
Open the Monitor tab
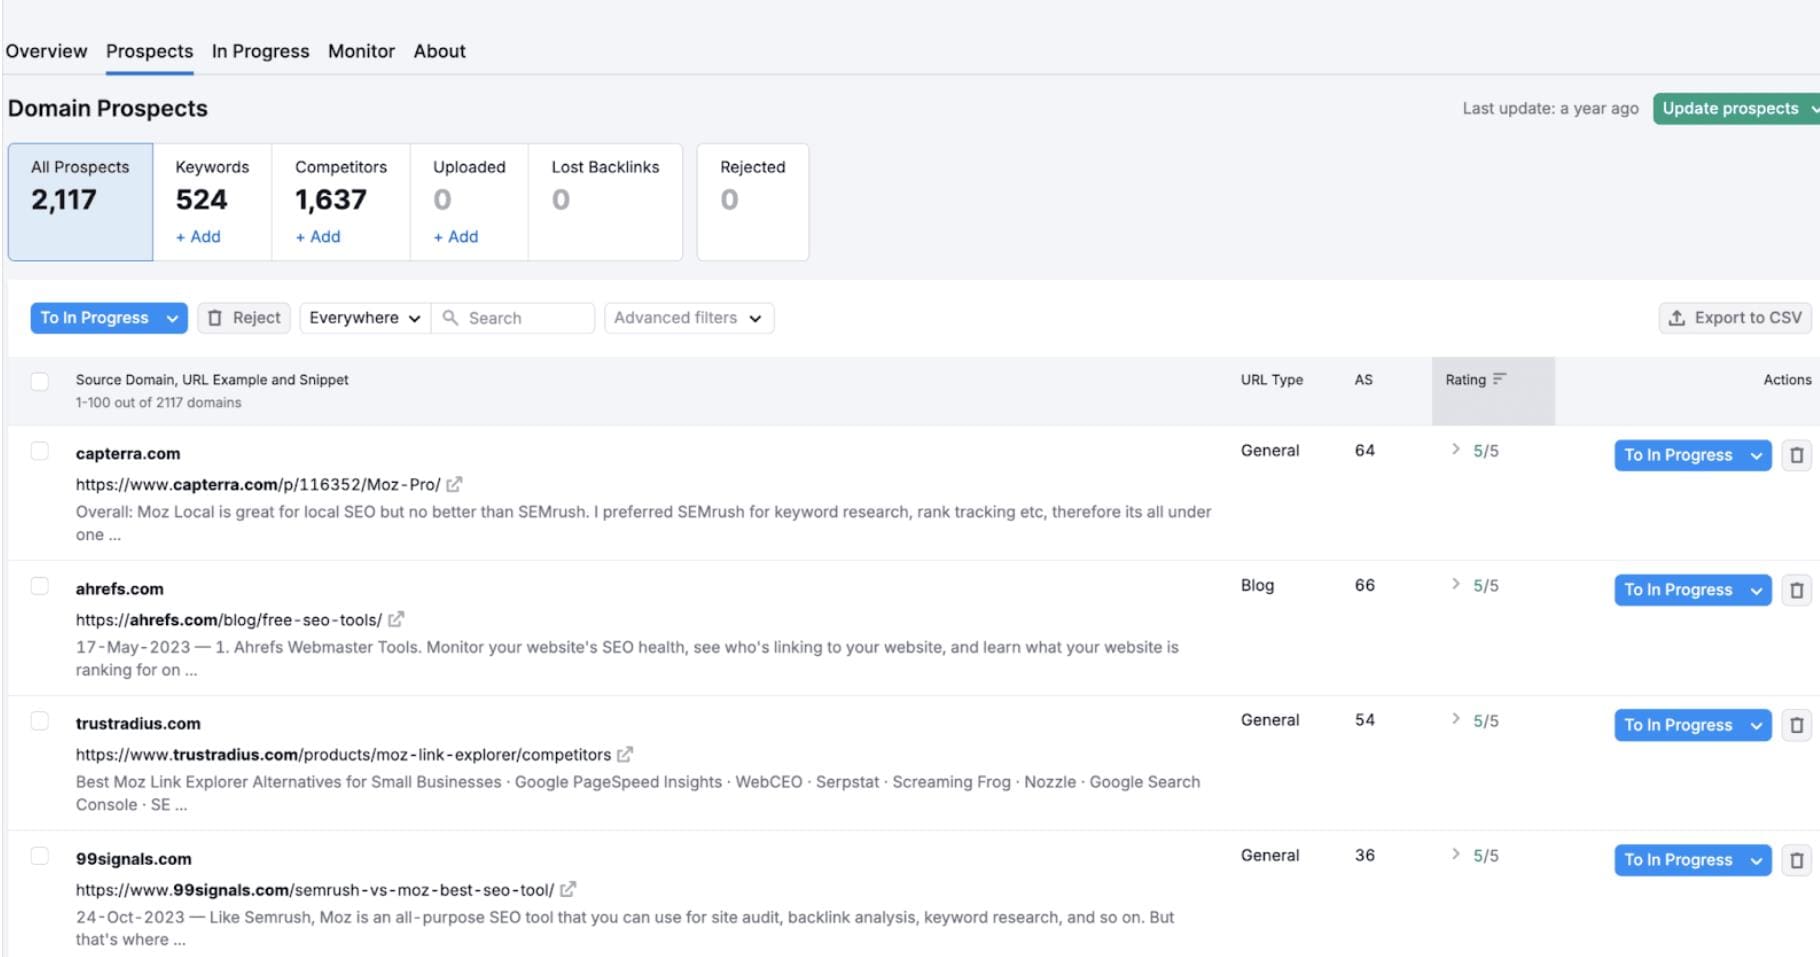361,51
